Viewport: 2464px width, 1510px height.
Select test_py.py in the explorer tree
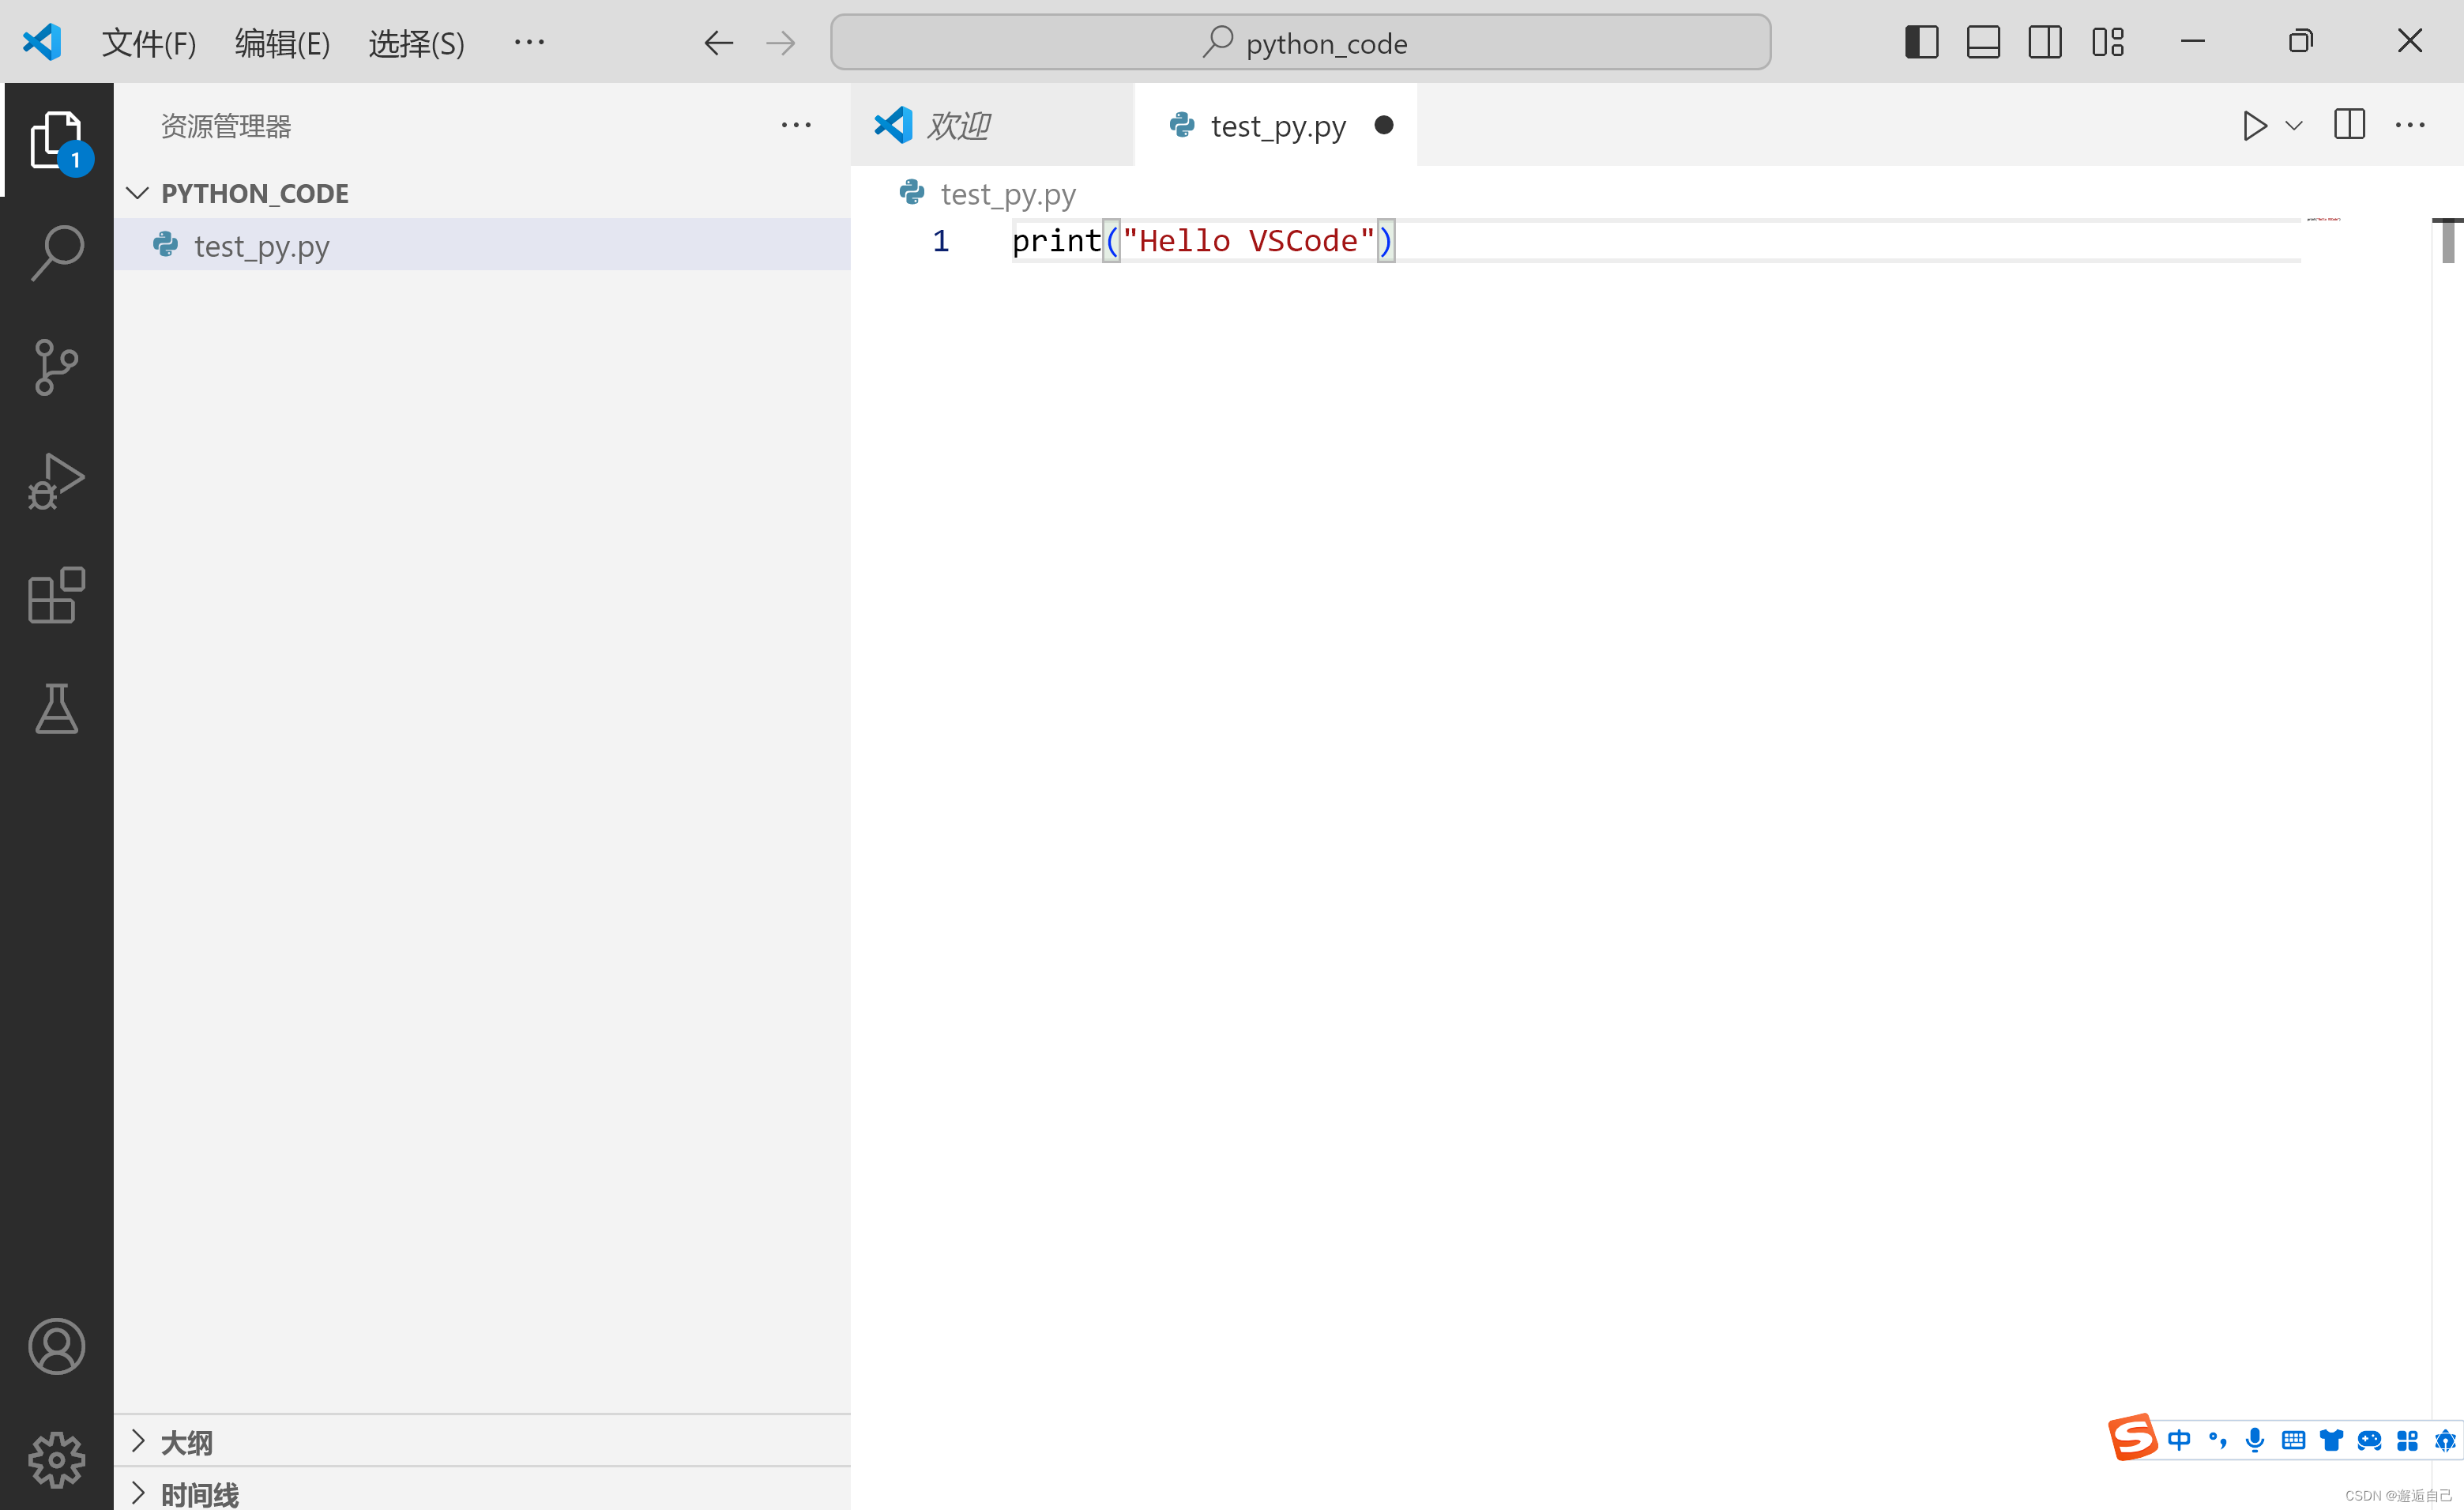[261, 246]
